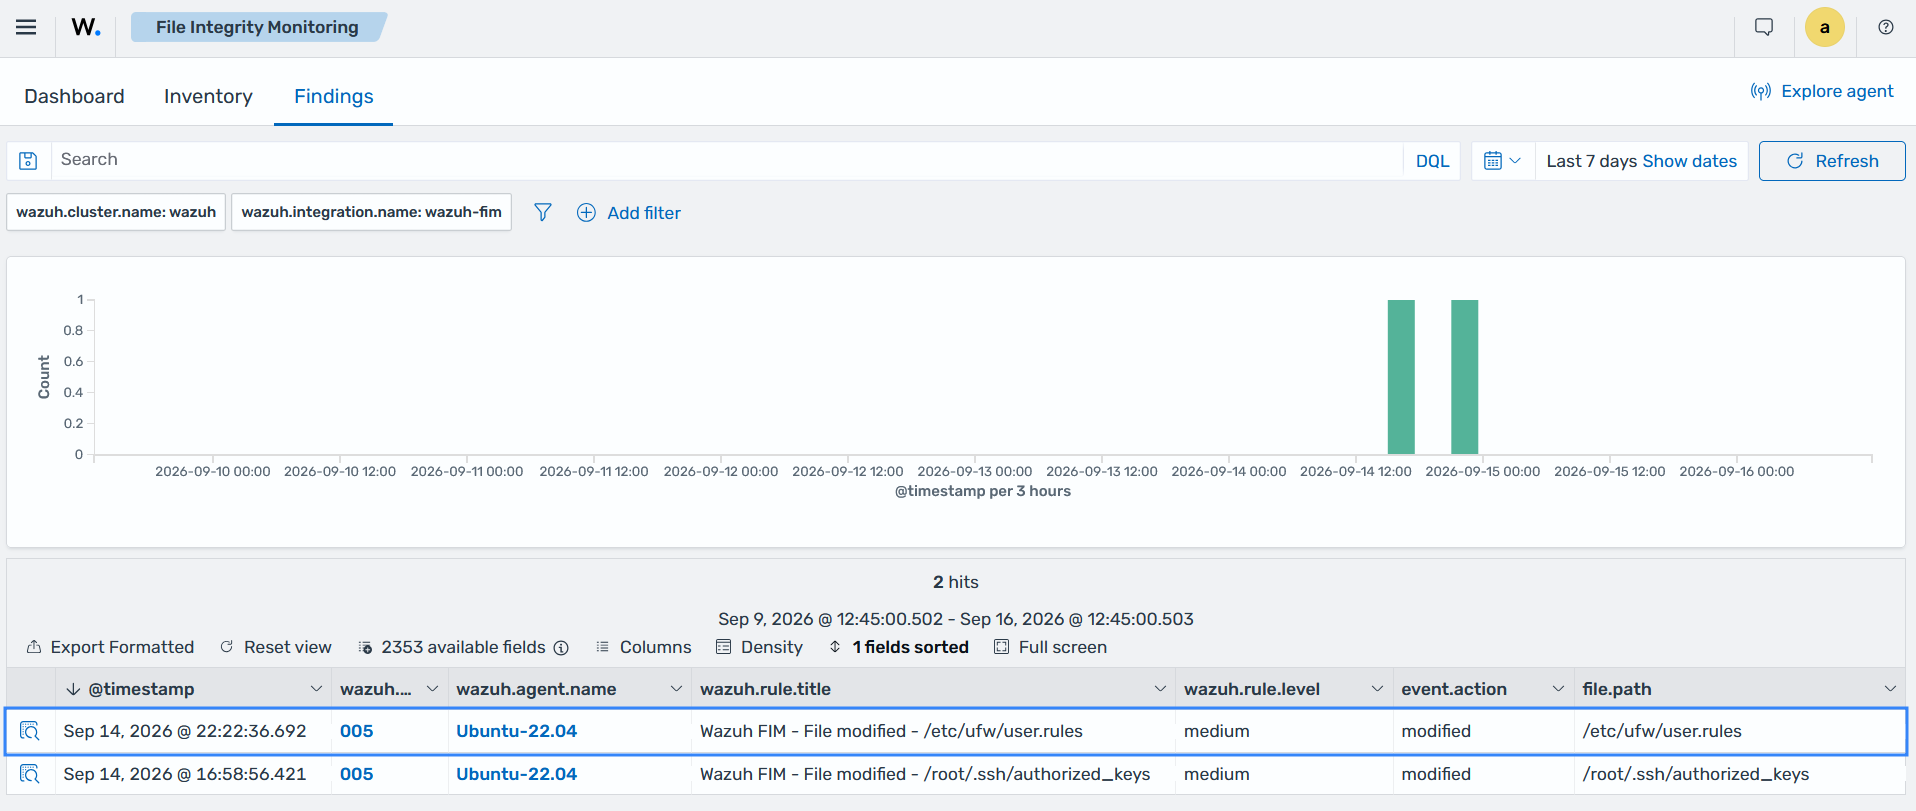Open the hamburger navigation menu
1916x811 pixels.
[26, 27]
